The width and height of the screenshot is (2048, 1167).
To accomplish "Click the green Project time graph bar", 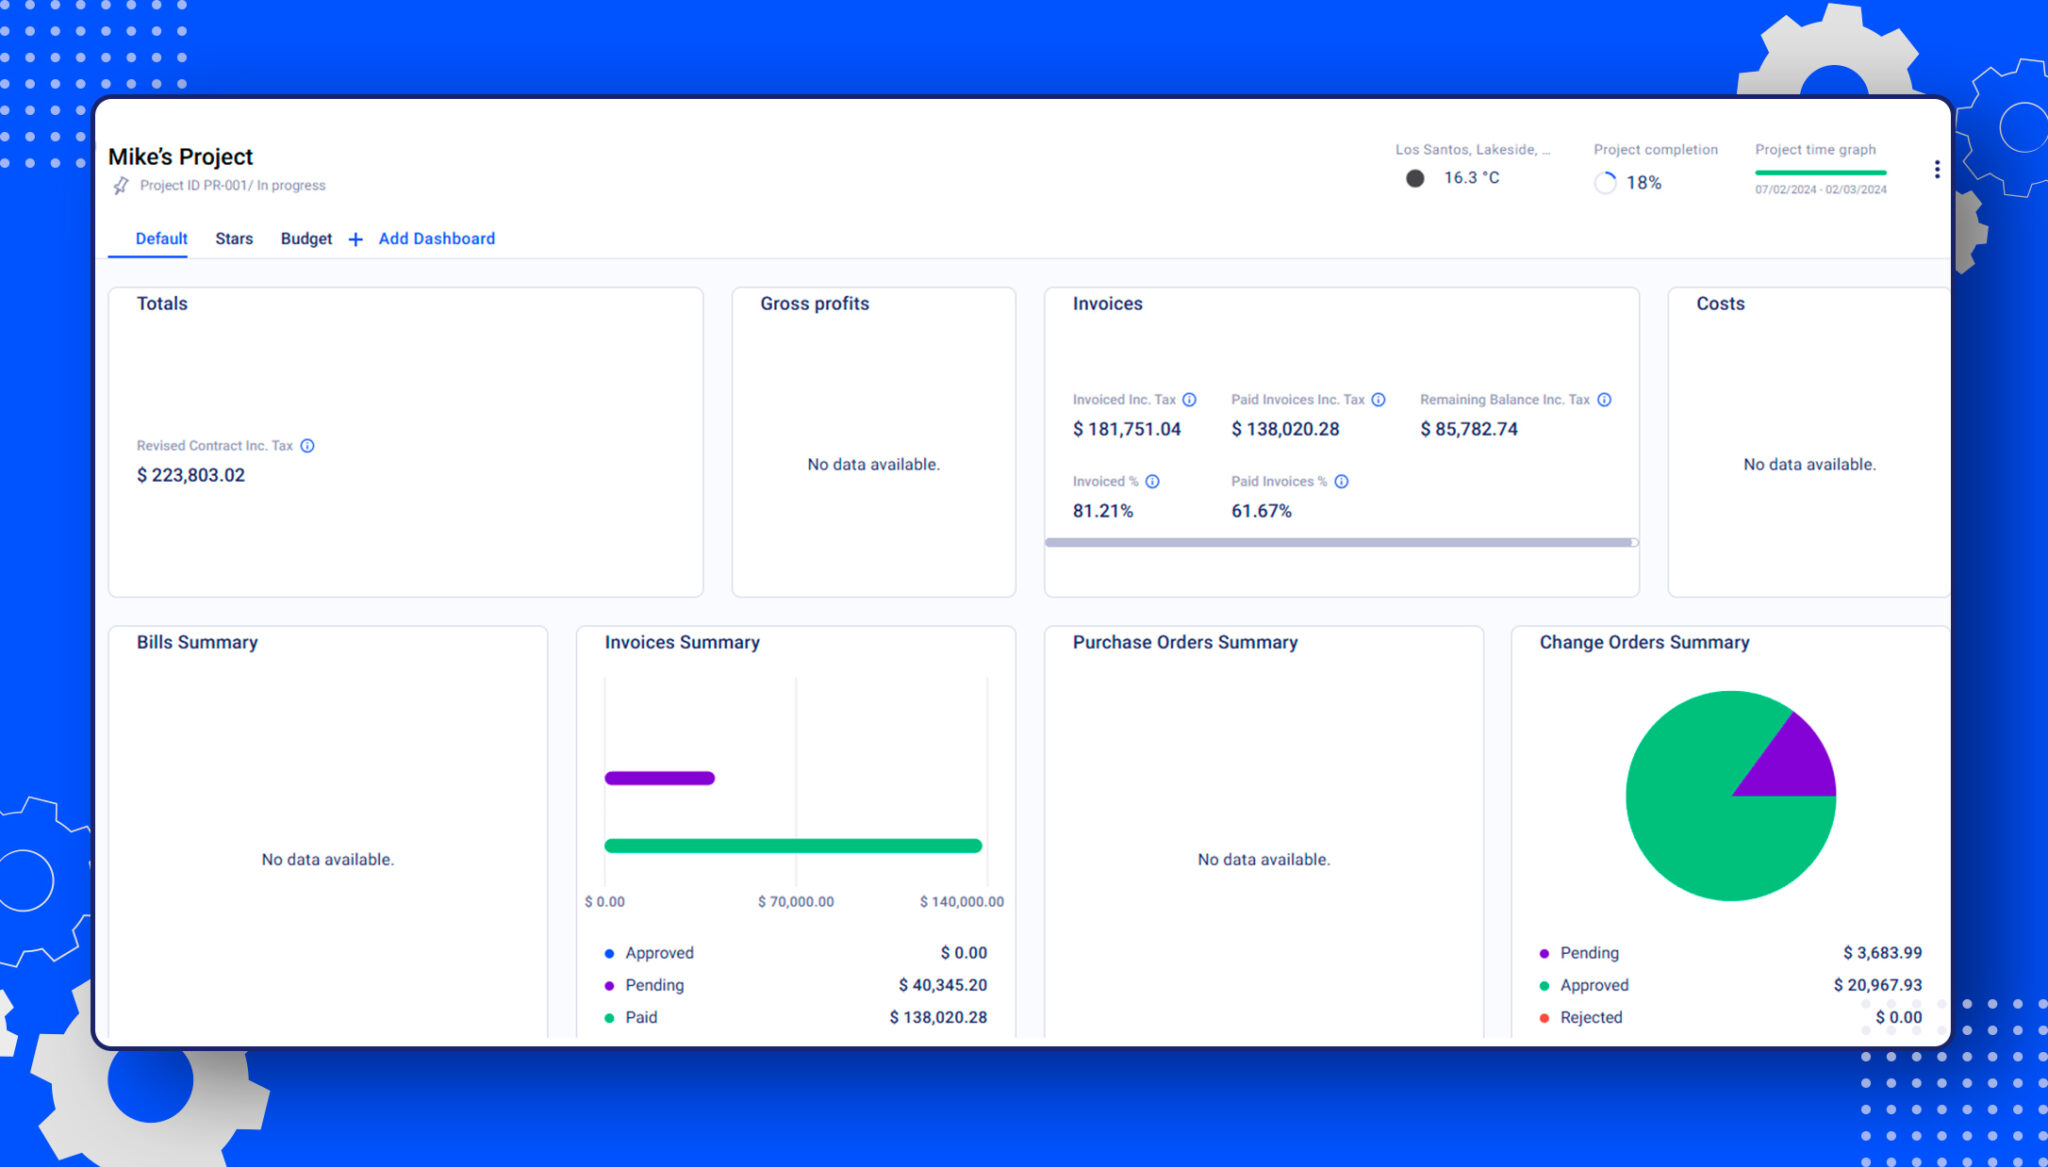I will 1821,173.
